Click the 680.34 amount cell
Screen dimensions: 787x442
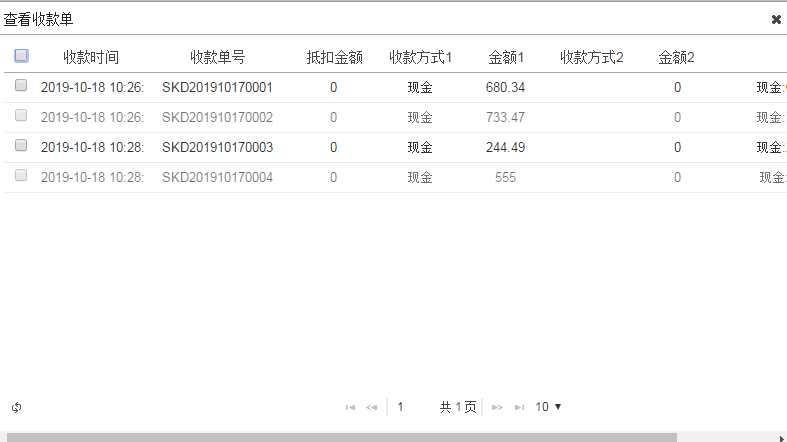505,87
